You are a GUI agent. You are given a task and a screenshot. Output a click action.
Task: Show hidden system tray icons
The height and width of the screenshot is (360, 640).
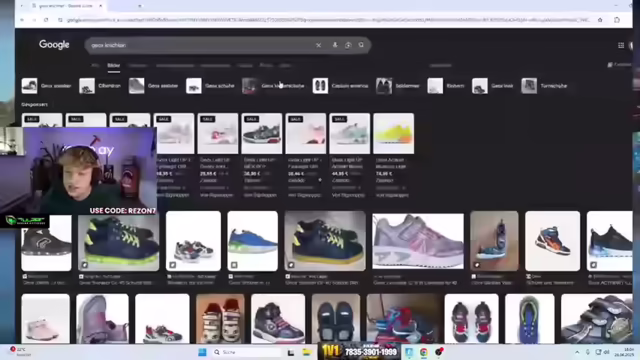click(577, 352)
